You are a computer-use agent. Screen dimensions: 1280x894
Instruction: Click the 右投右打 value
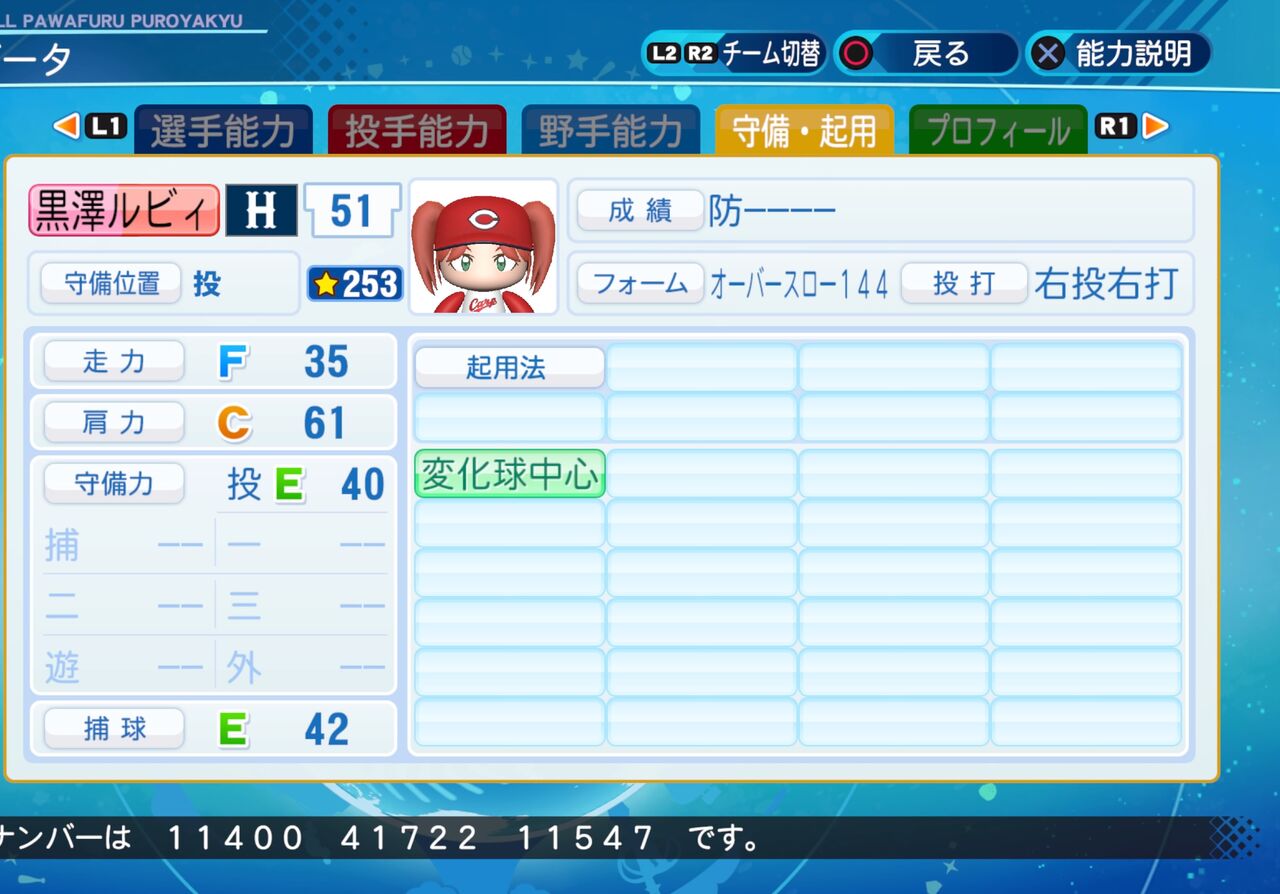coord(1106,285)
